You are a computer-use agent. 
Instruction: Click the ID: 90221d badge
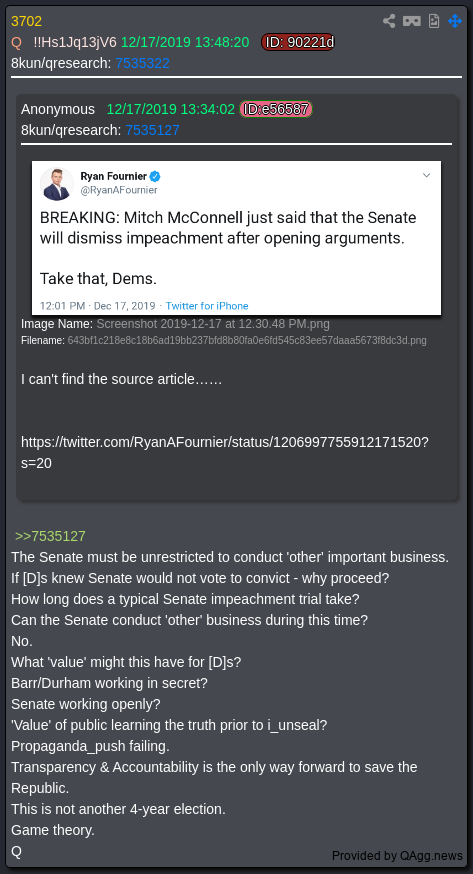[298, 42]
